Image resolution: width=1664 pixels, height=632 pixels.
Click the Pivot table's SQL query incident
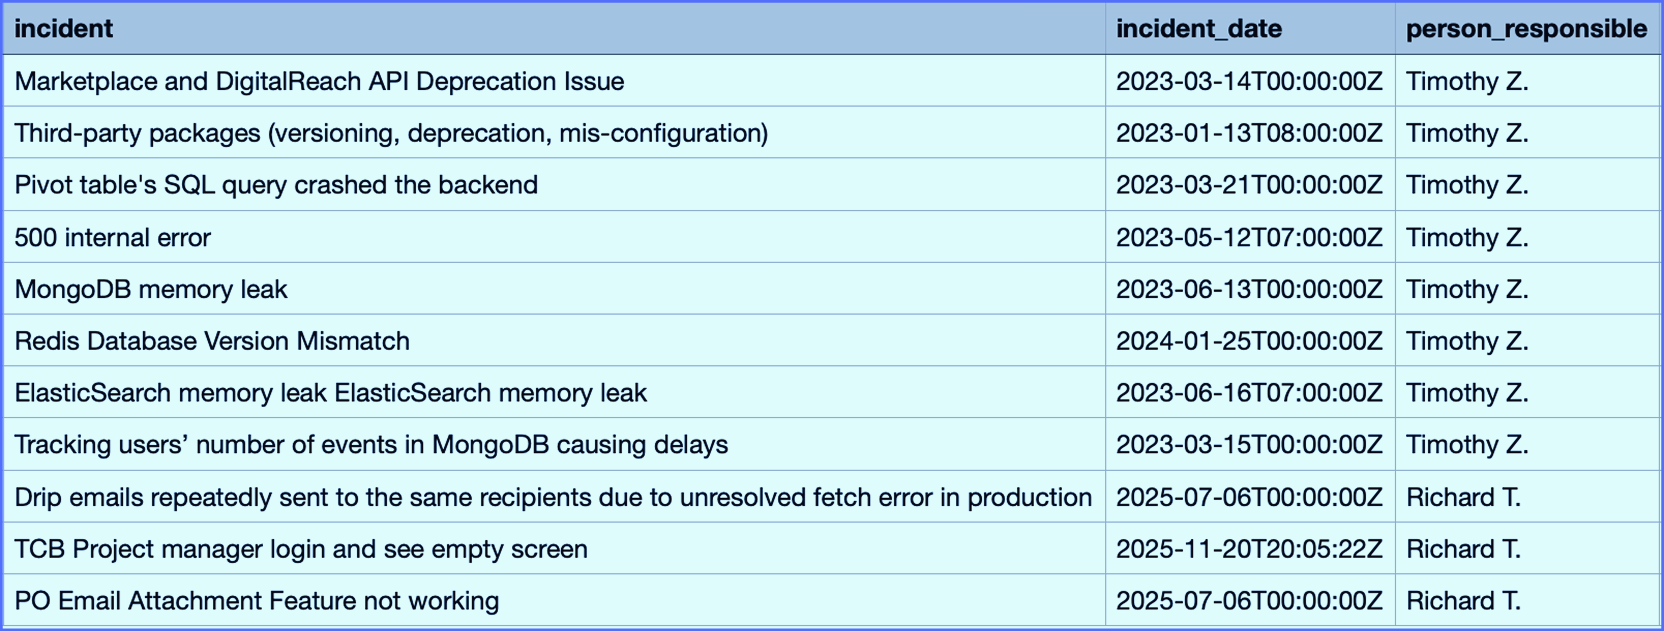(276, 185)
